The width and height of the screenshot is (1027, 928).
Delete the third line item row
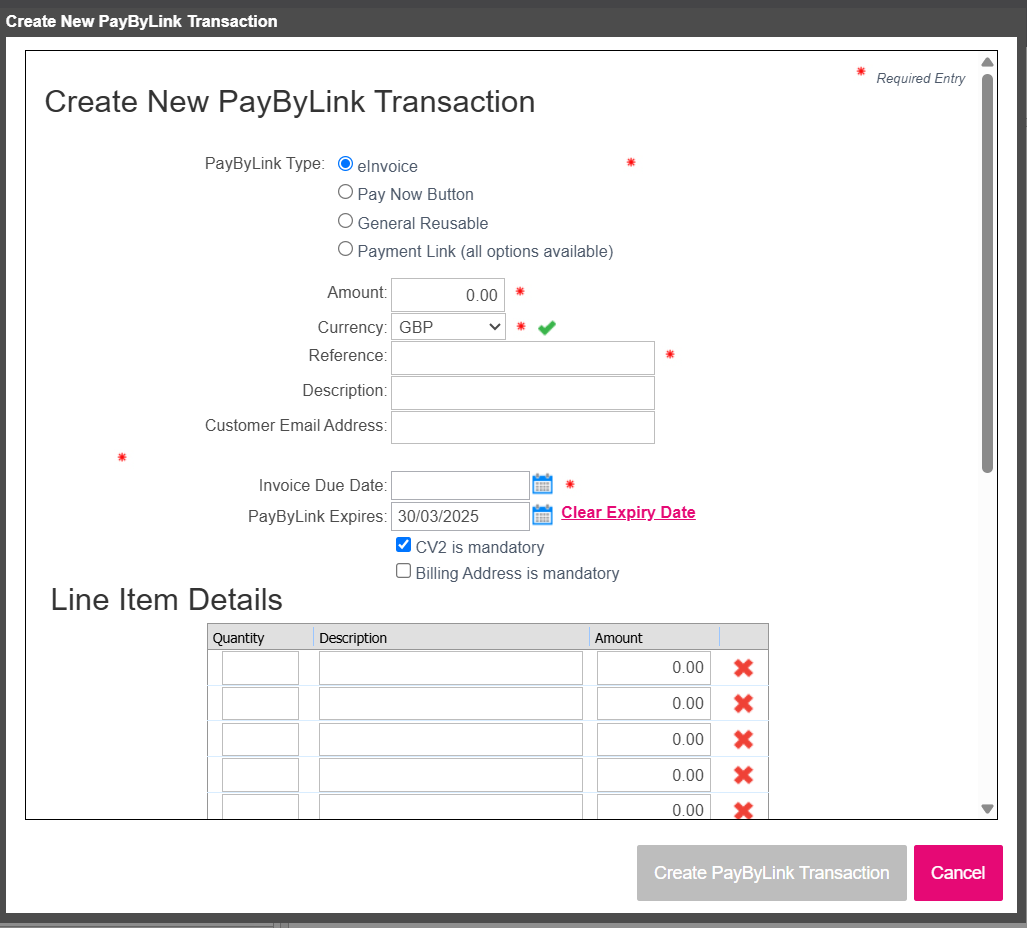(743, 739)
